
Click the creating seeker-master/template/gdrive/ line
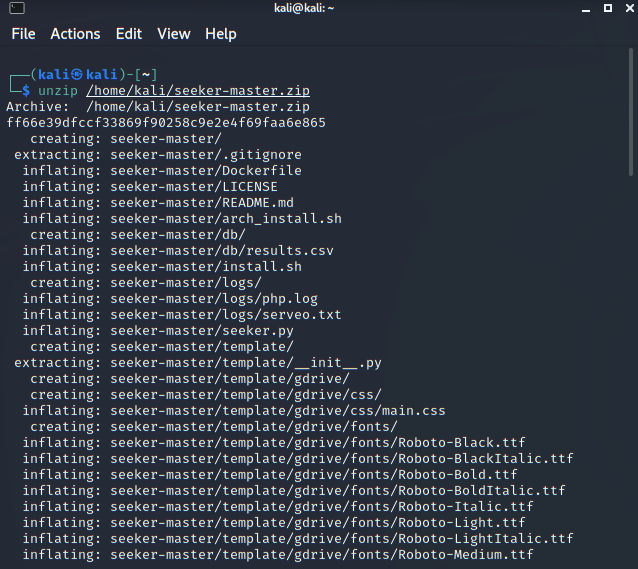click(190, 379)
